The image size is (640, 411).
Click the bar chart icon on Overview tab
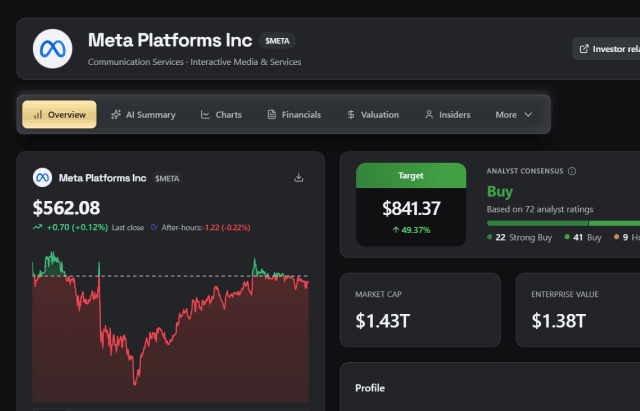38,115
